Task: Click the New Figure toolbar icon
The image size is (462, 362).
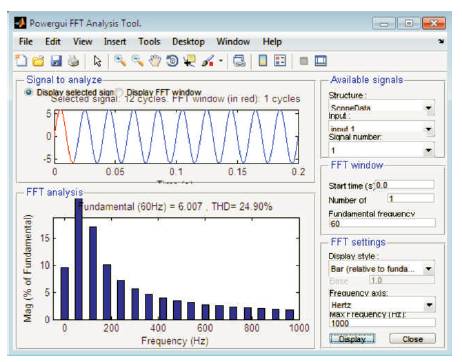Action: pyautogui.click(x=21, y=61)
